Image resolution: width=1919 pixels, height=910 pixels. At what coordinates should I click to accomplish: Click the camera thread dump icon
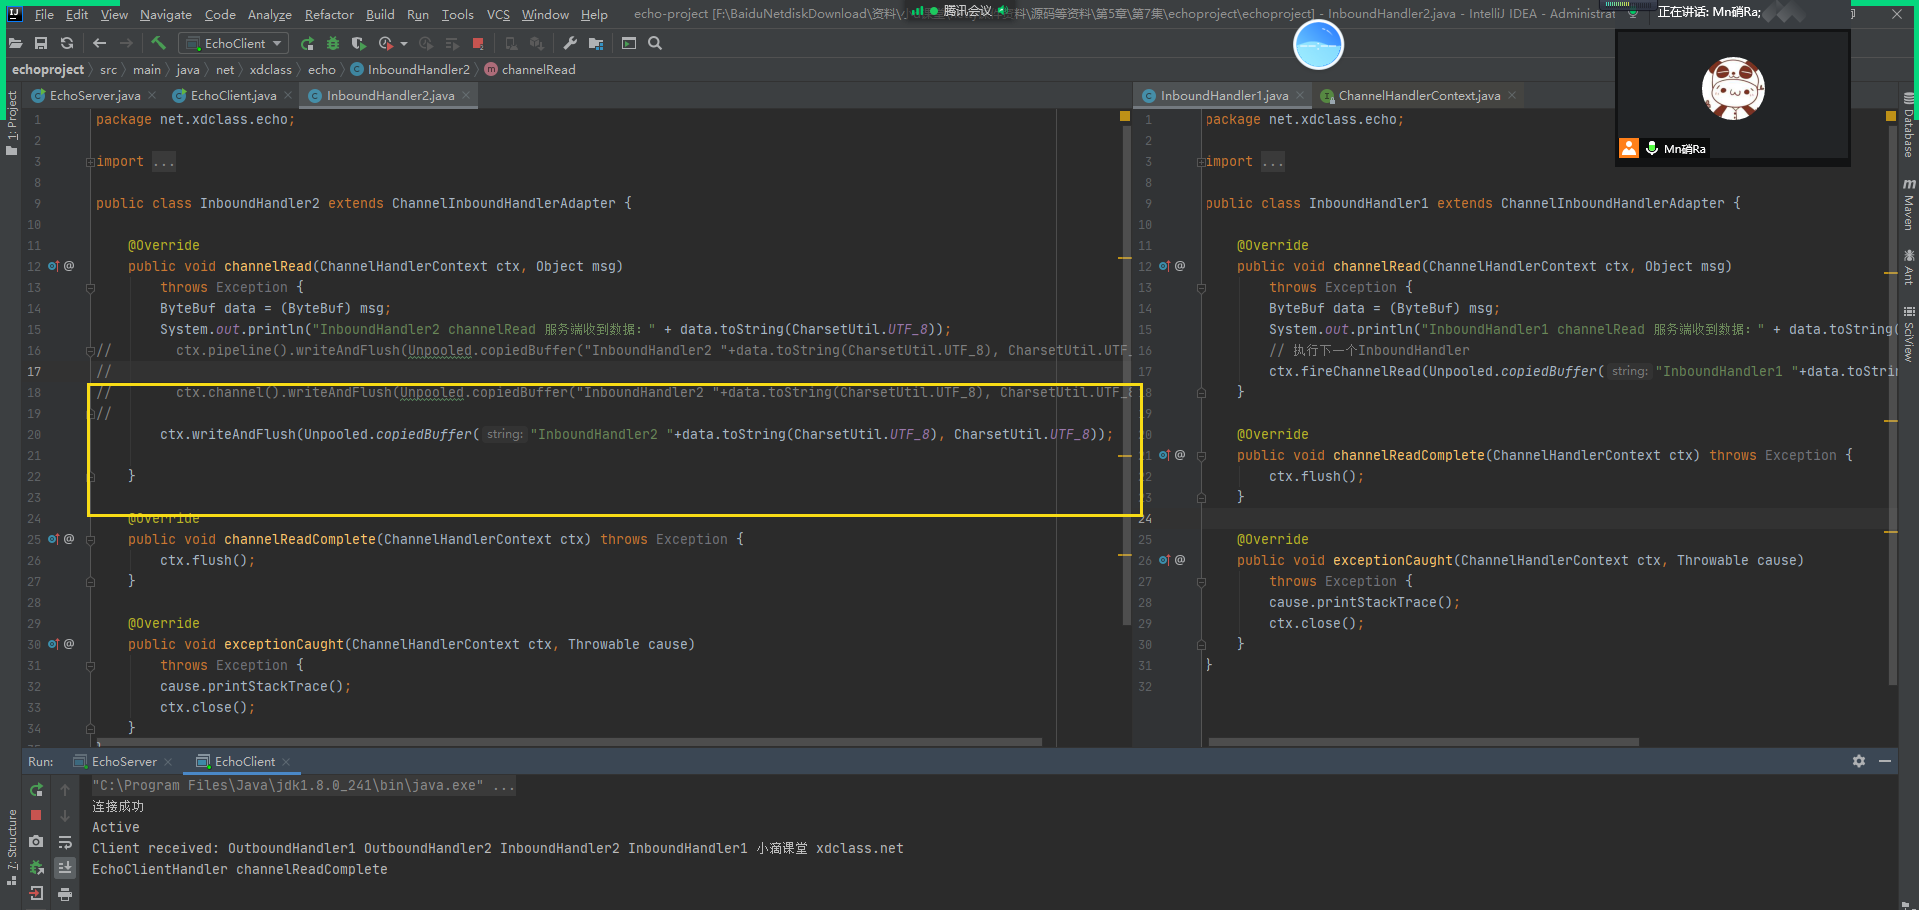pos(37,841)
